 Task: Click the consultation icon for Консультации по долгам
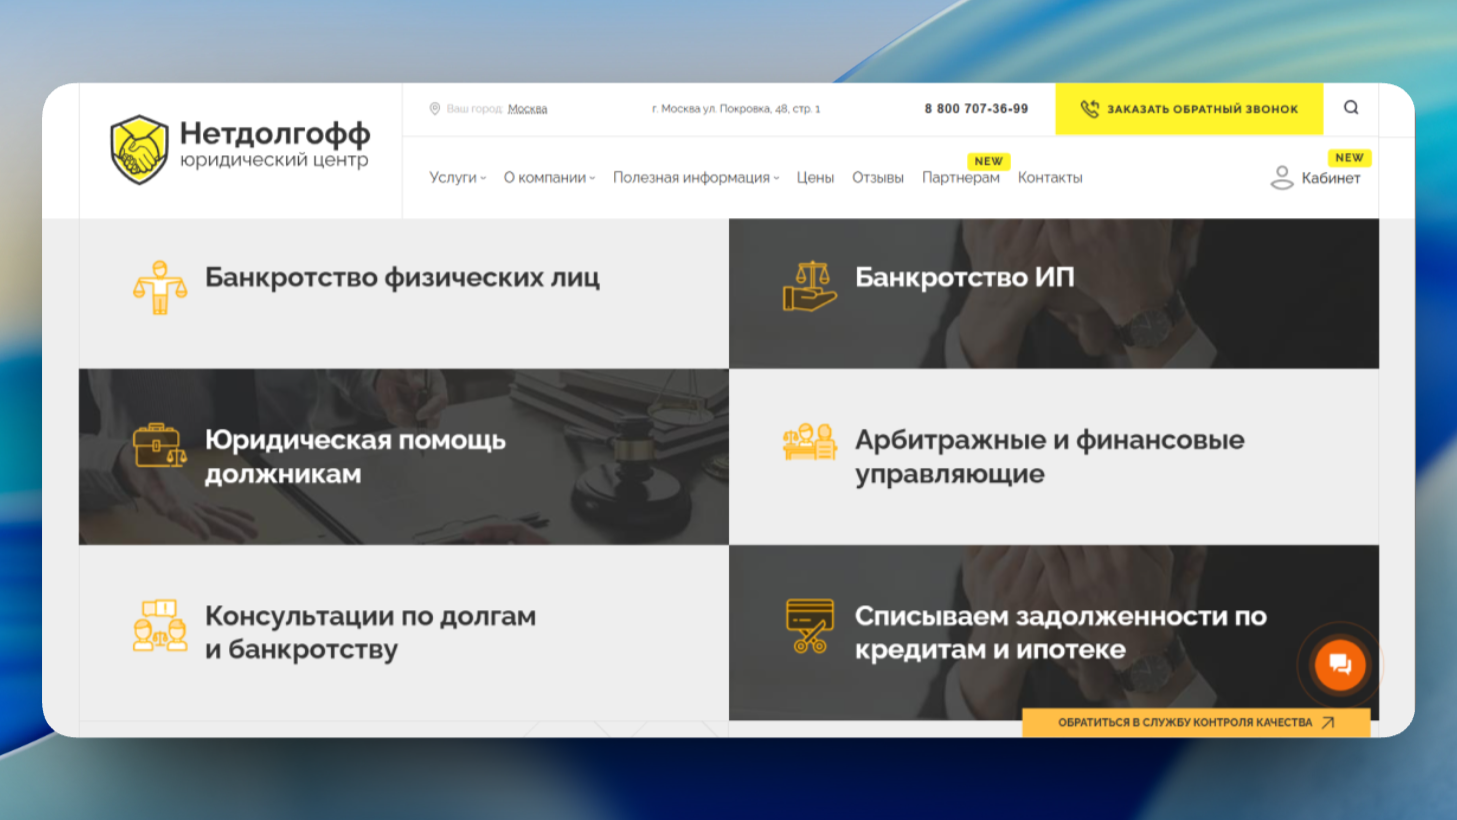click(x=160, y=626)
